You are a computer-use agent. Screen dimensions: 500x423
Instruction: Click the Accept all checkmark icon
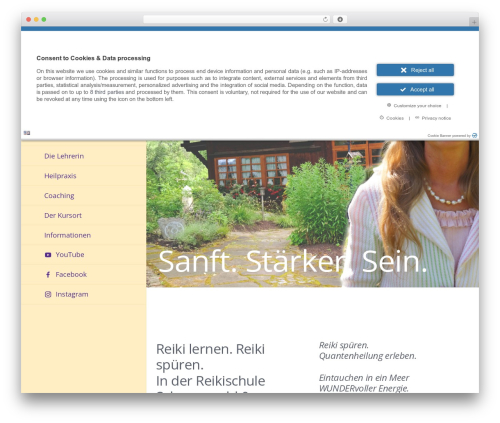(x=403, y=89)
